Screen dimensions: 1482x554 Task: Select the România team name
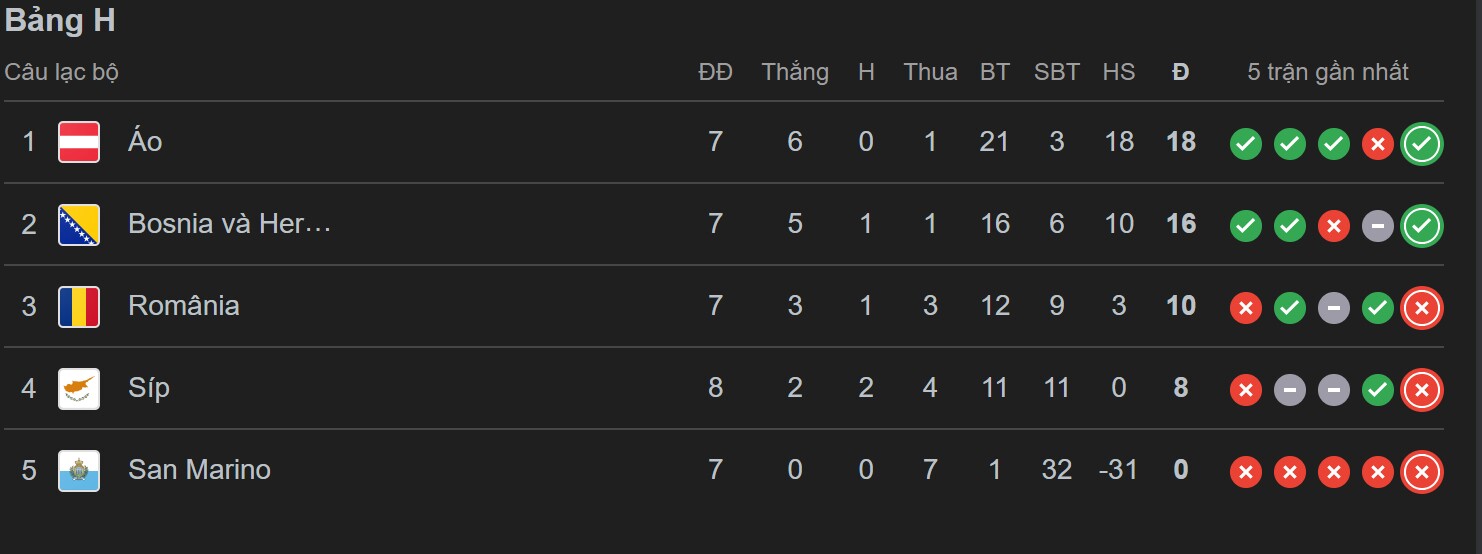[x=184, y=306]
